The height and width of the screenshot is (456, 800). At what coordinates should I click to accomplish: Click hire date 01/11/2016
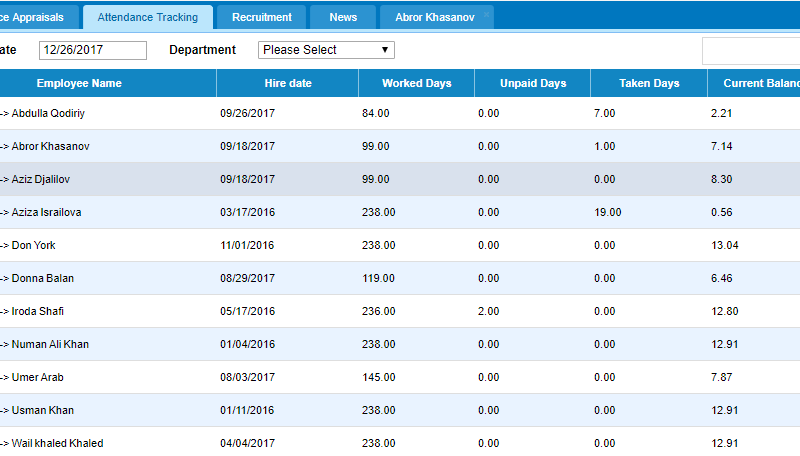pos(247,410)
